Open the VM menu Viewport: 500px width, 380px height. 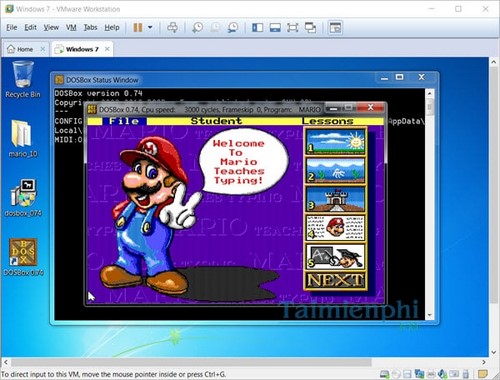tap(71, 27)
